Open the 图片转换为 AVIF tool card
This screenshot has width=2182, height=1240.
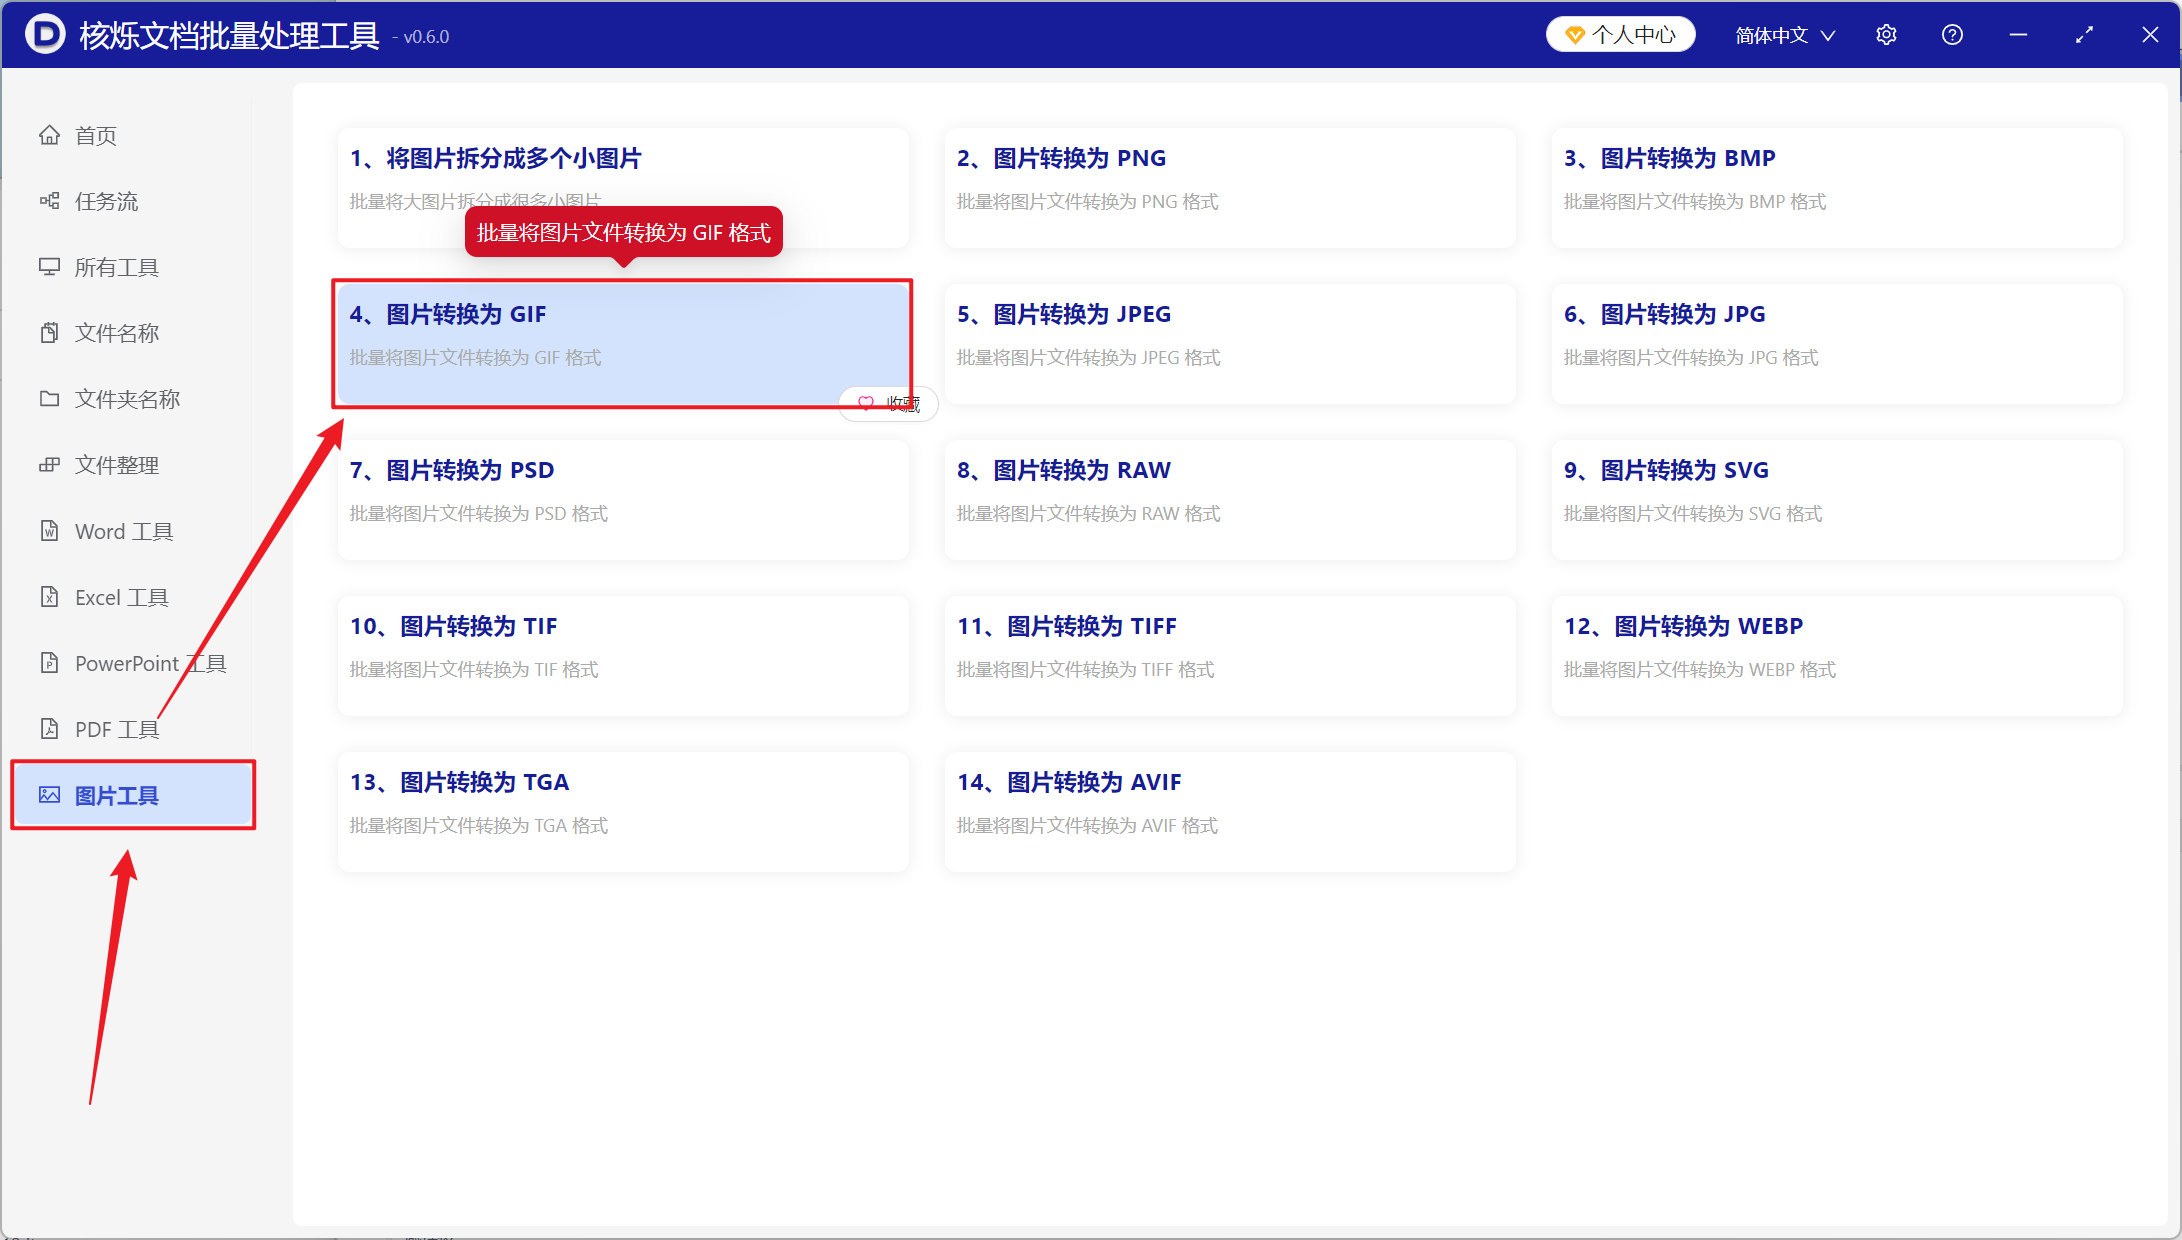point(1230,812)
